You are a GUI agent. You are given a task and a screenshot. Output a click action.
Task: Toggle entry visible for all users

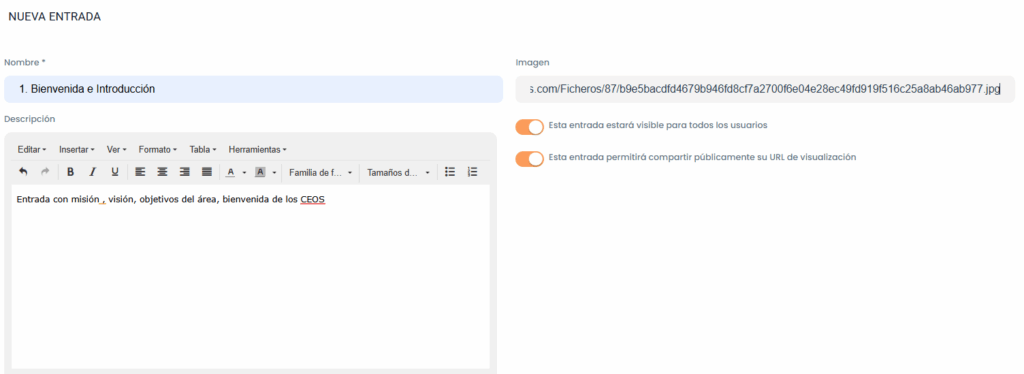coord(530,127)
